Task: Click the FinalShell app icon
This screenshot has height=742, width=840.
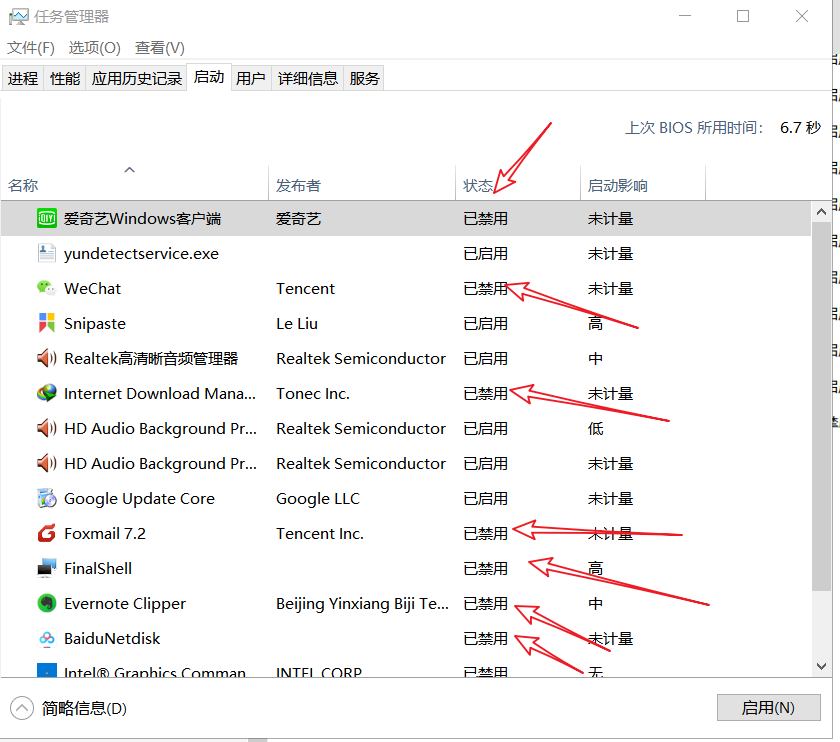Action: pos(47,568)
